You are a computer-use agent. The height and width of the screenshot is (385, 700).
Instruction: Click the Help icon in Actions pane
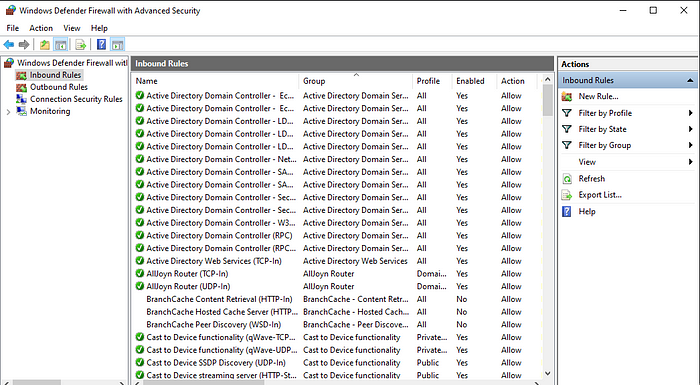[567, 211]
